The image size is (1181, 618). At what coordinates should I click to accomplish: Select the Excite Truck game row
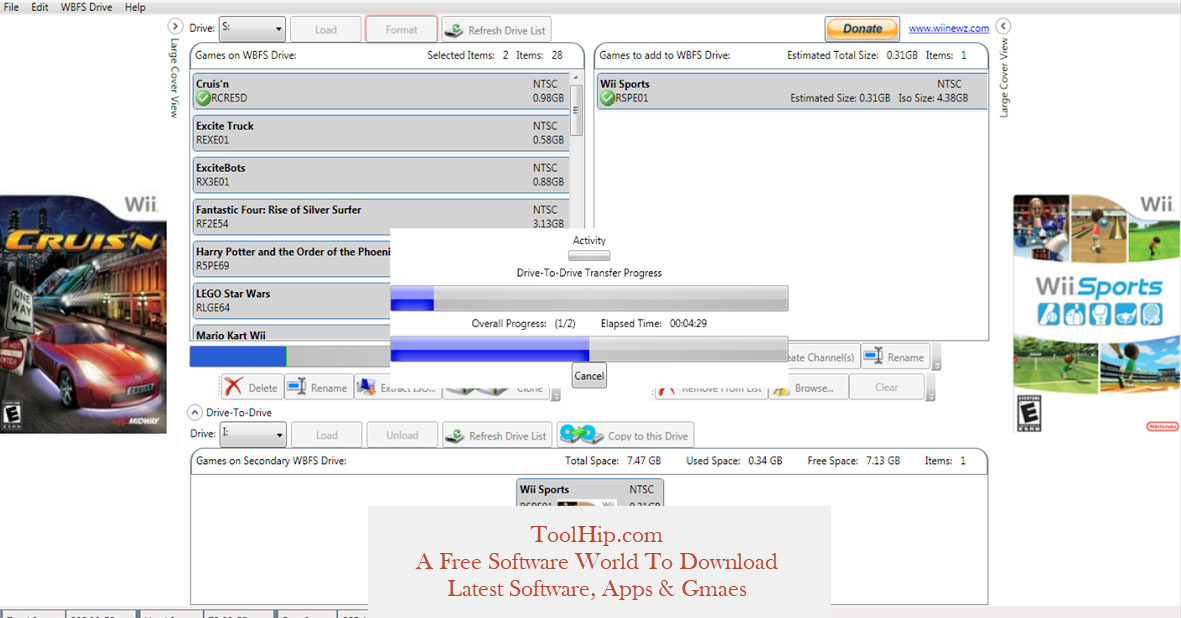click(380, 132)
